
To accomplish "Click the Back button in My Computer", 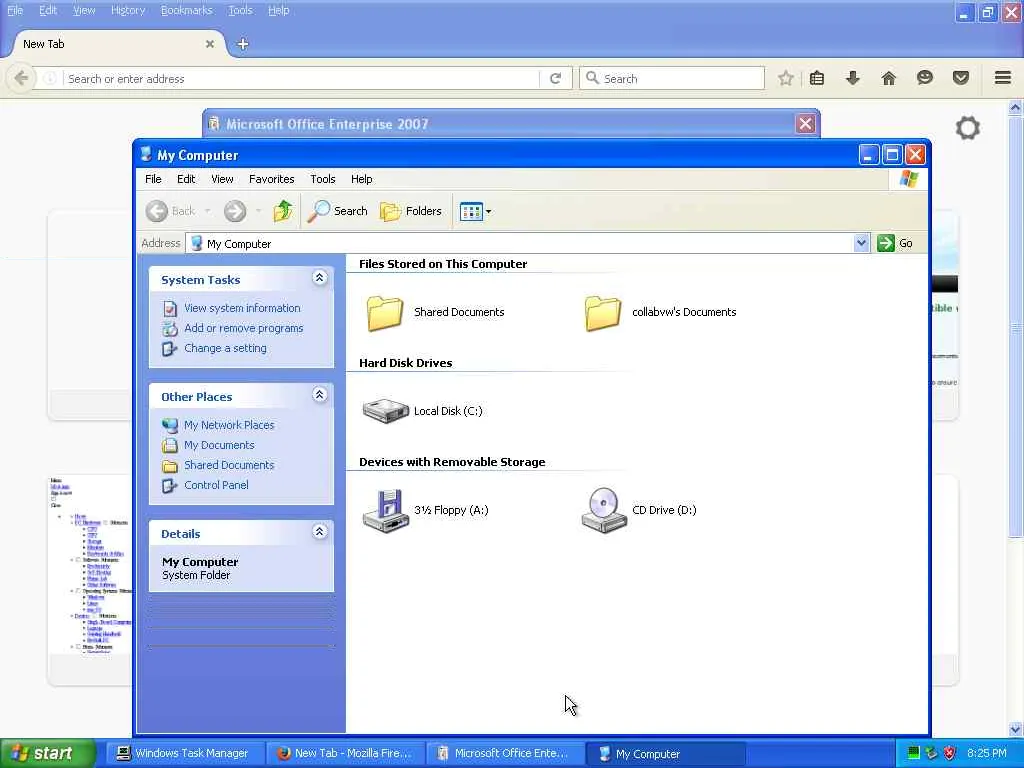I will 170,211.
